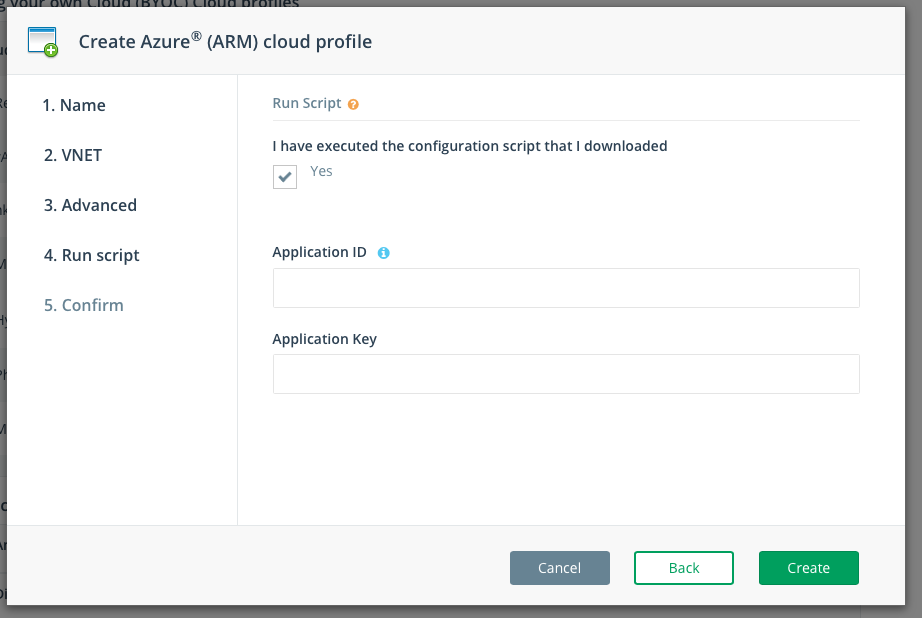Focus the Application Key input field
The height and width of the screenshot is (618, 922).
(x=566, y=374)
